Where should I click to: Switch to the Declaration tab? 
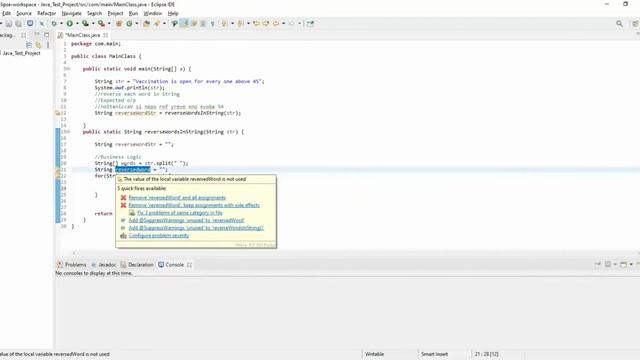pyautogui.click(x=137, y=265)
